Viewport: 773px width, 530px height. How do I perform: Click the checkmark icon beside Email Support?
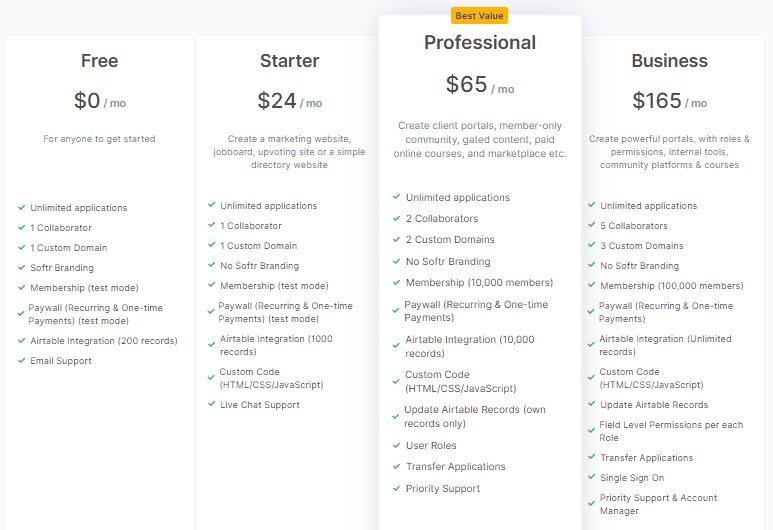click(x=21, y=361)
